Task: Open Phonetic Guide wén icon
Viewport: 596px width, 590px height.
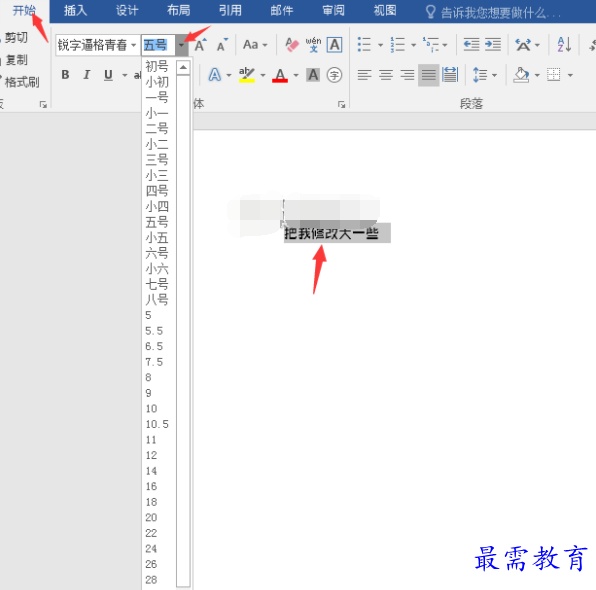Action: [x=313, y=45]
